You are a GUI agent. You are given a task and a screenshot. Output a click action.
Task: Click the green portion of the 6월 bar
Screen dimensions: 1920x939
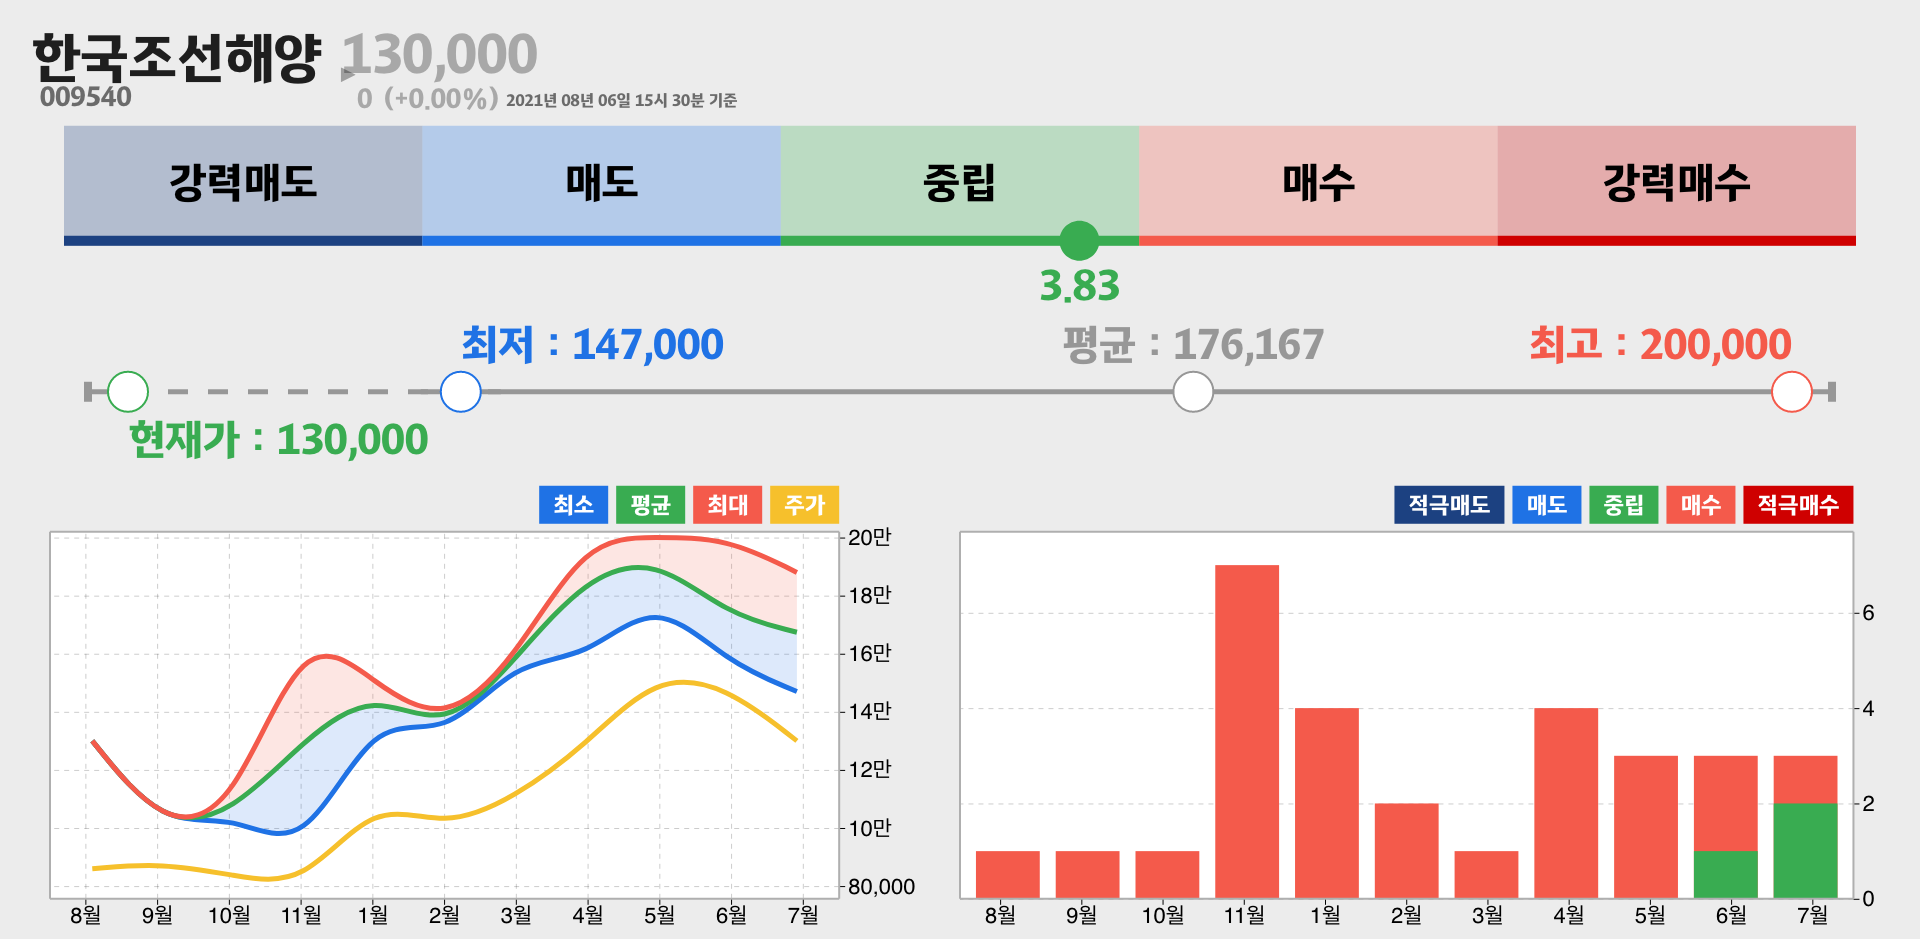[x=1726, y=874]
